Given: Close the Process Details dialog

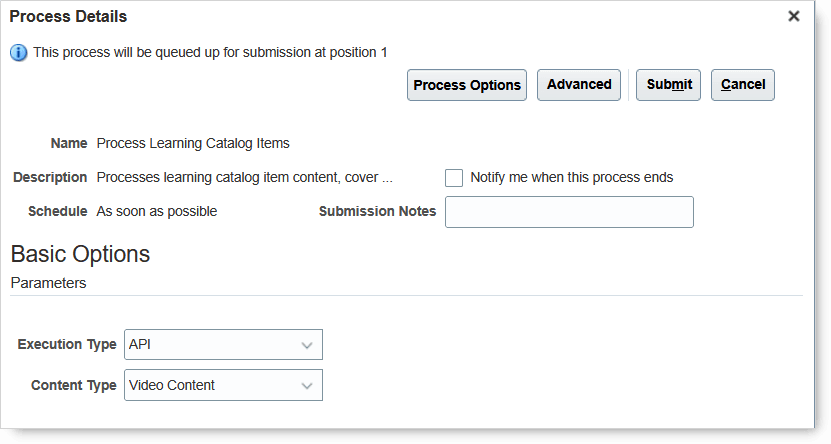Looking at the screenshot, I should (x=794, y=16).
